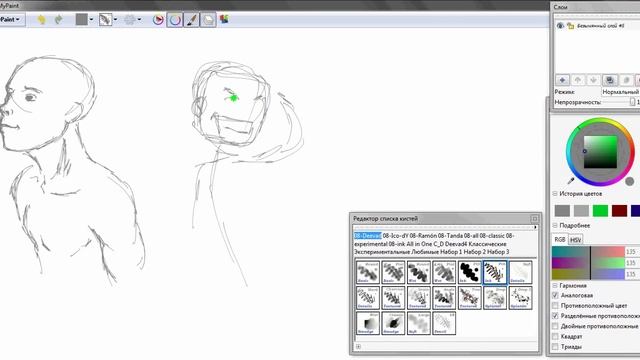
Task: Select the dark red color history swatch
Action: point(620,211)
